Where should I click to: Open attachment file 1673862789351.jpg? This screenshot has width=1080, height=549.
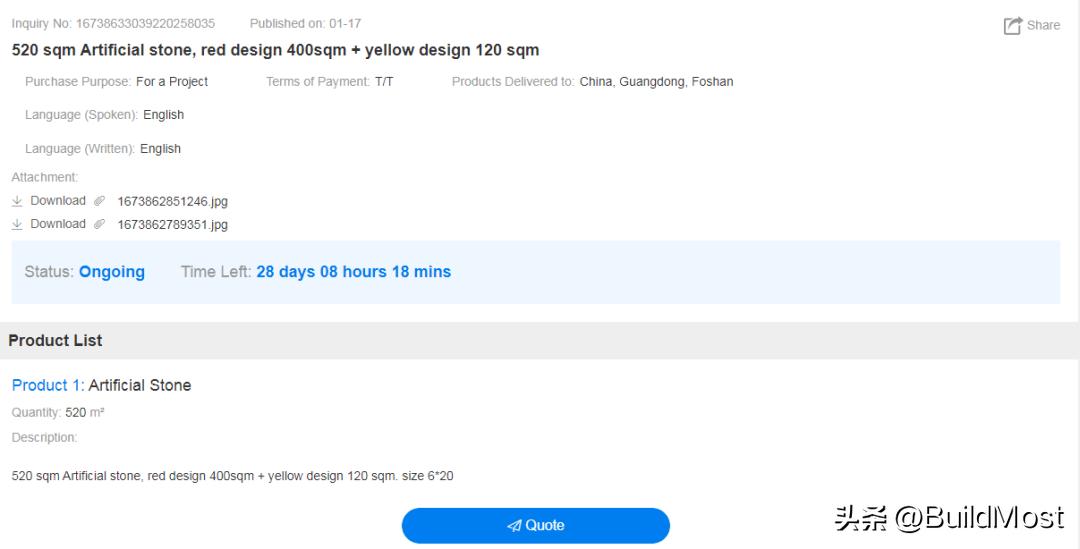tap(172, 225)
